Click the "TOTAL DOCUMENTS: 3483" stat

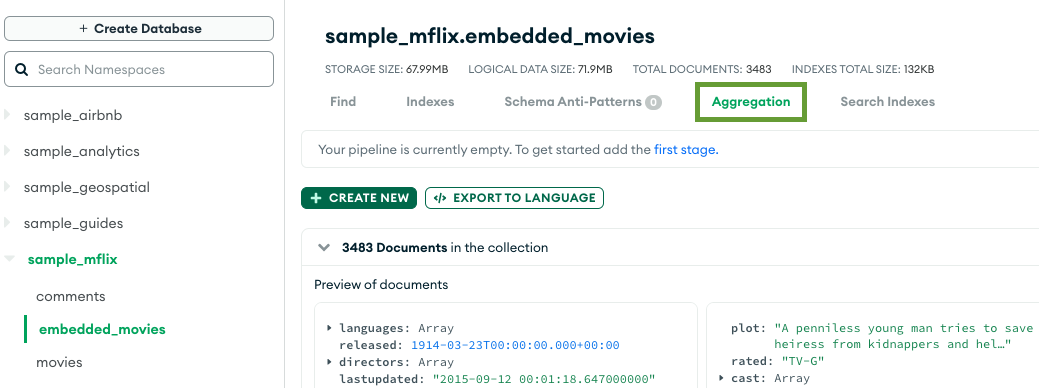click(x=702, y=69)
